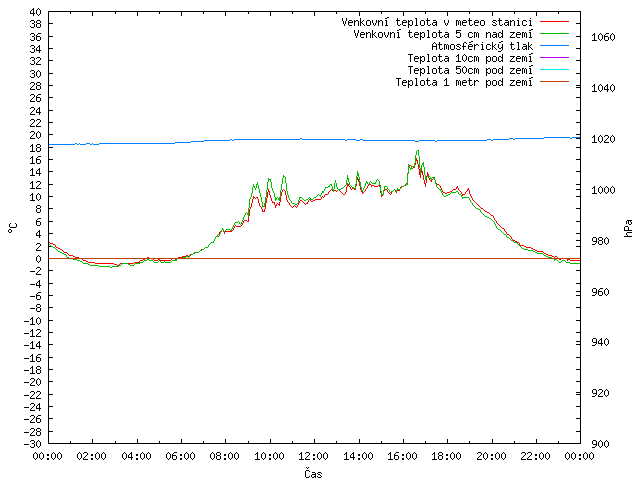The image size is (640, 480).
Task: Click the red legend line sample for meteo stanici
Action: 554,22
